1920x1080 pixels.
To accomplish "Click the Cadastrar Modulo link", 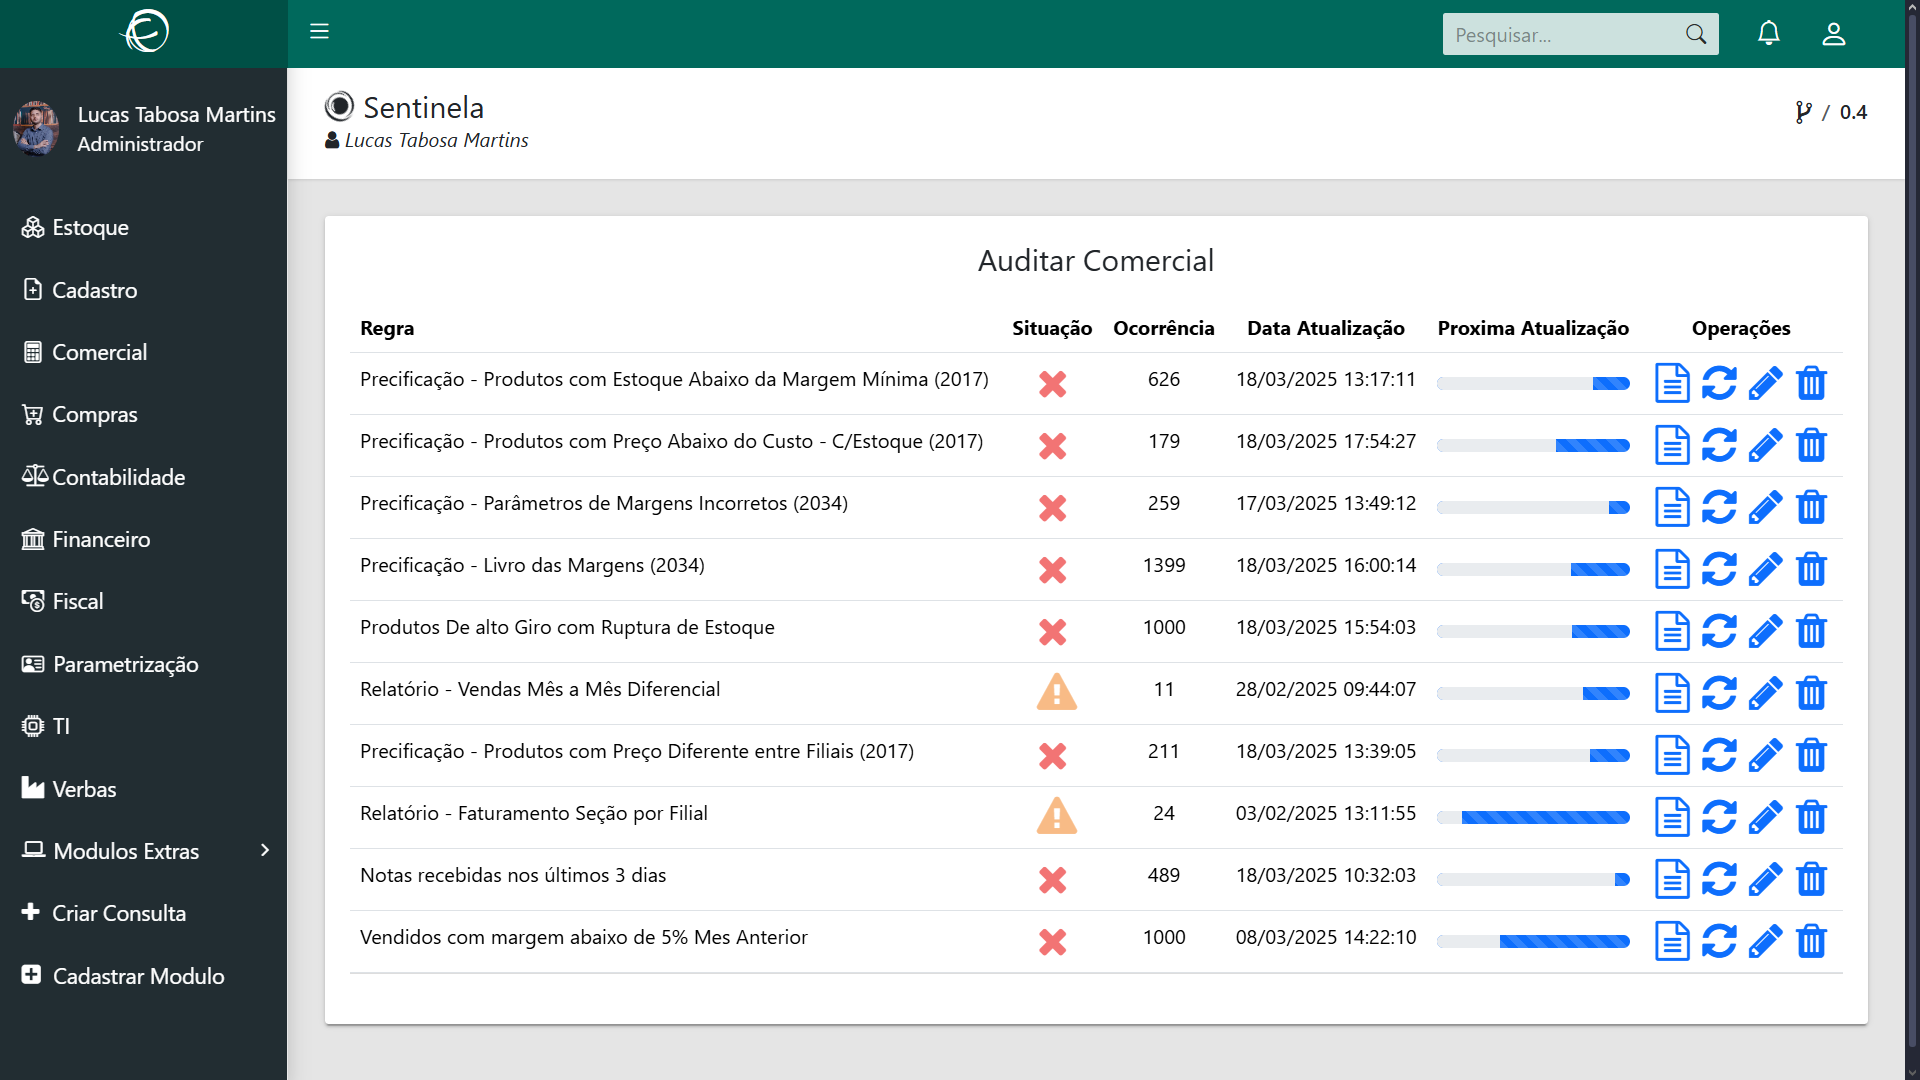I will click(x=138, y=976).
